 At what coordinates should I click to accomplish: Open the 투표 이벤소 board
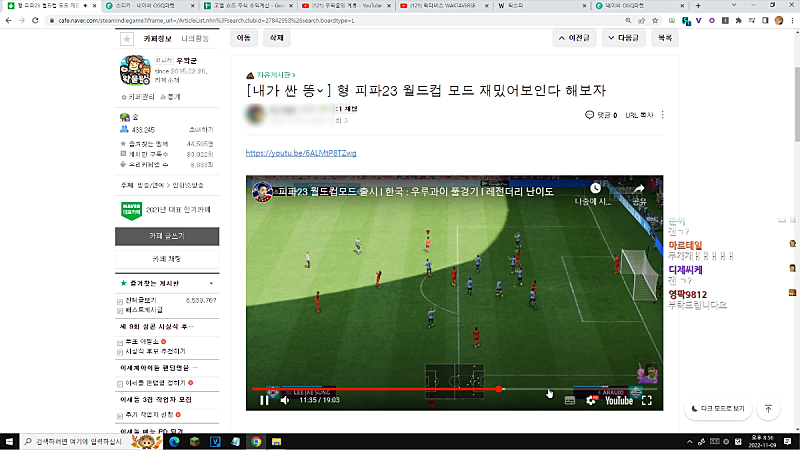click(x=142, y=341)
